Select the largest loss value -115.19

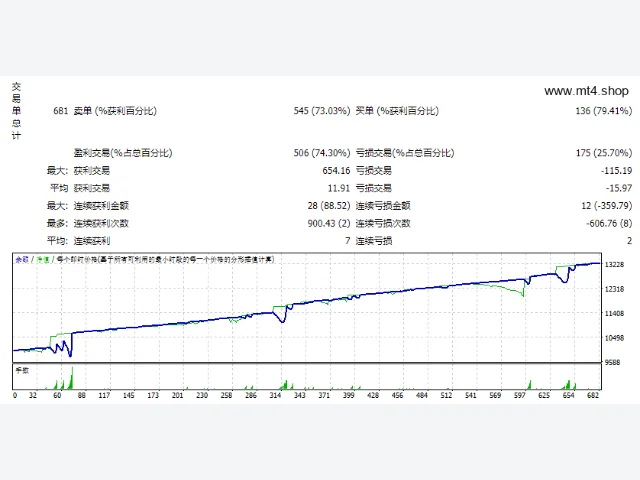coord(616,171)
